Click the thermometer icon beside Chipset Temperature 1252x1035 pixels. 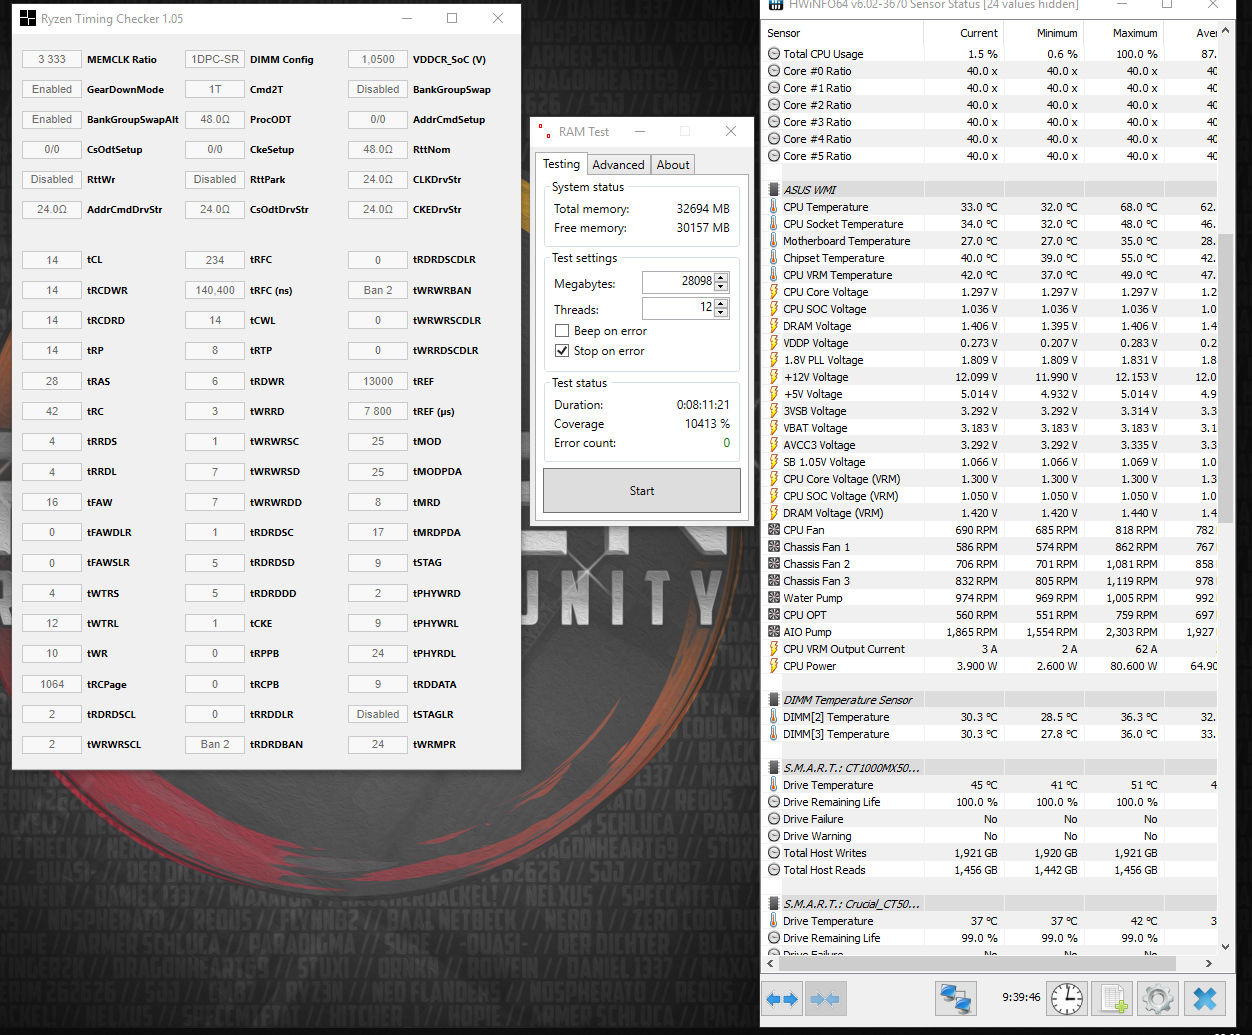[x=774, y=258]
